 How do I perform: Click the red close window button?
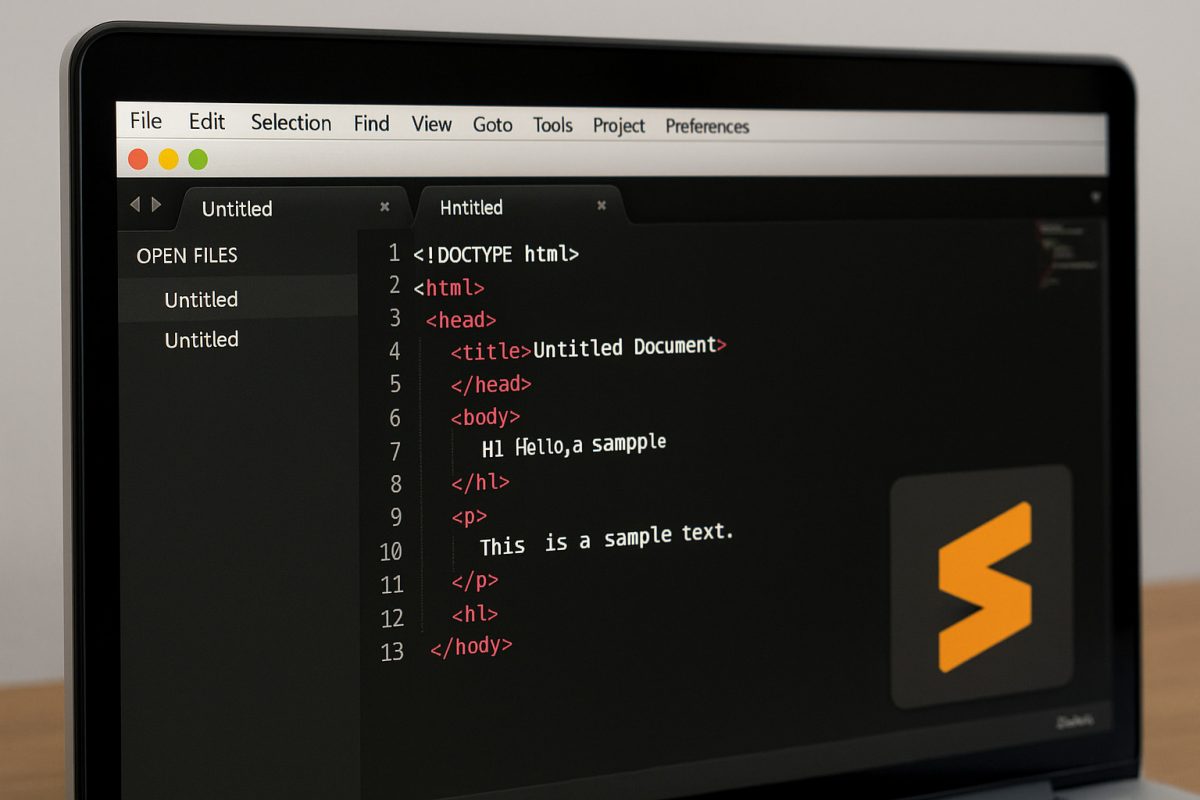139,159
